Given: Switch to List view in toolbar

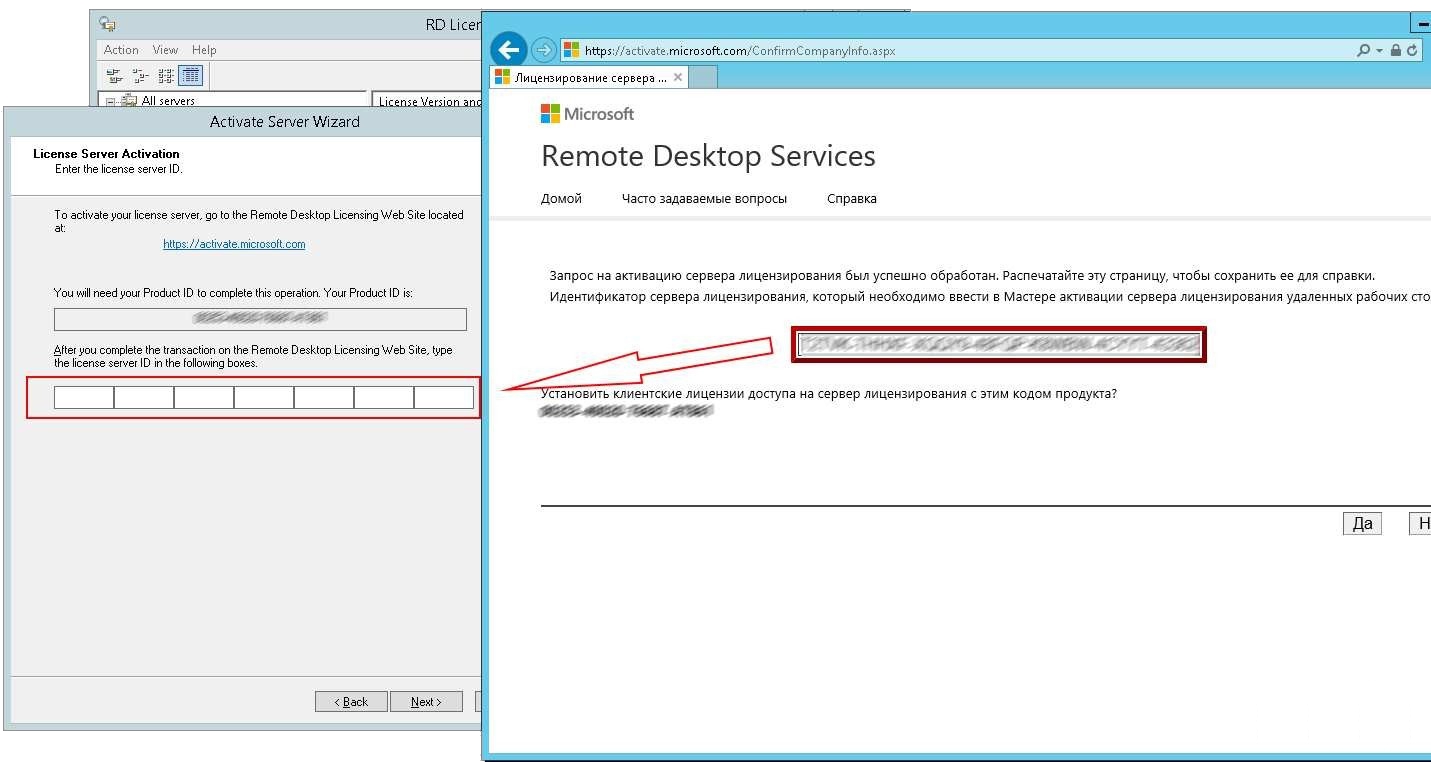Looking at the screenshot, I should pyautogui.click(x=166, y=75).
